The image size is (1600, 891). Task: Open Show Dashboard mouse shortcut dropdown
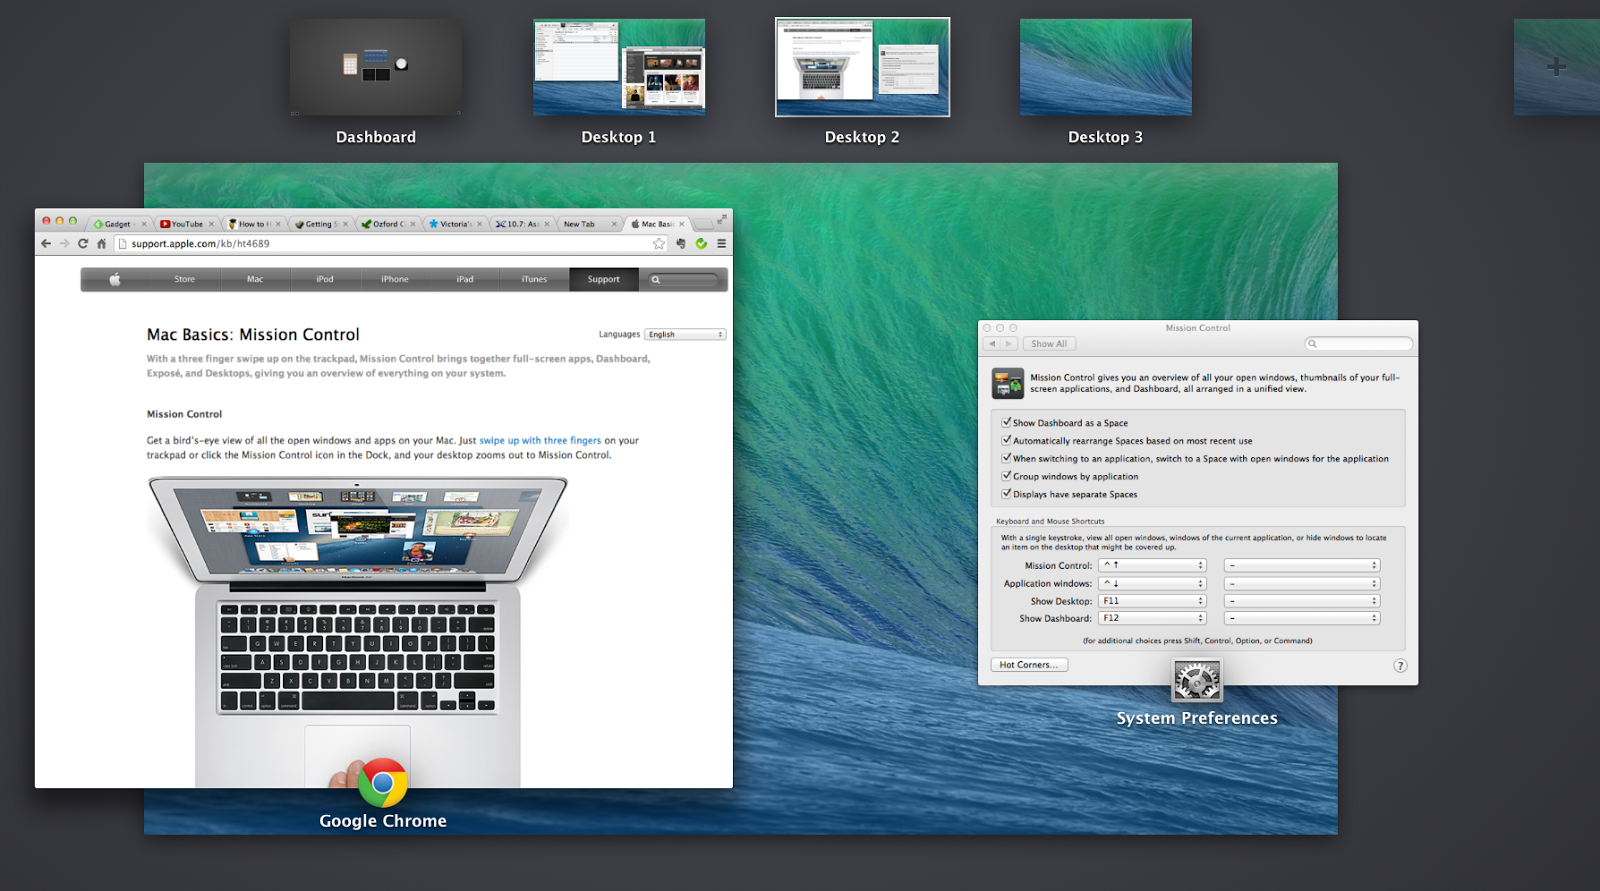[1302, 618]
